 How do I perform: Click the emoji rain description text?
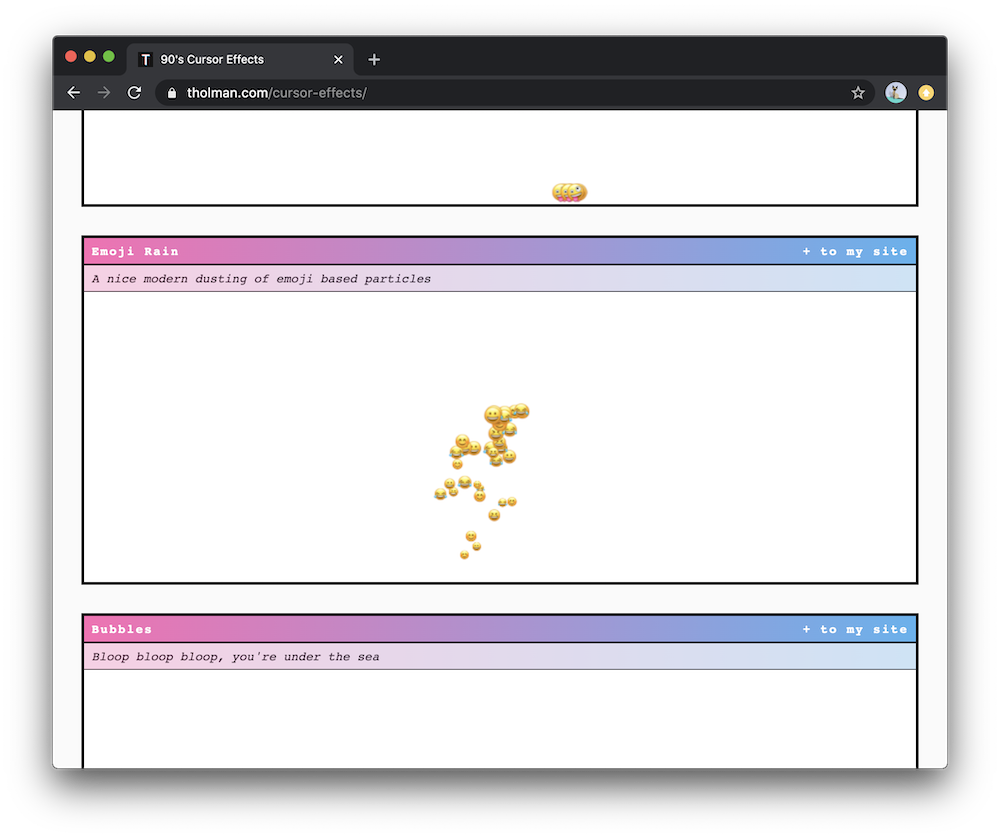tap(261, 279)
